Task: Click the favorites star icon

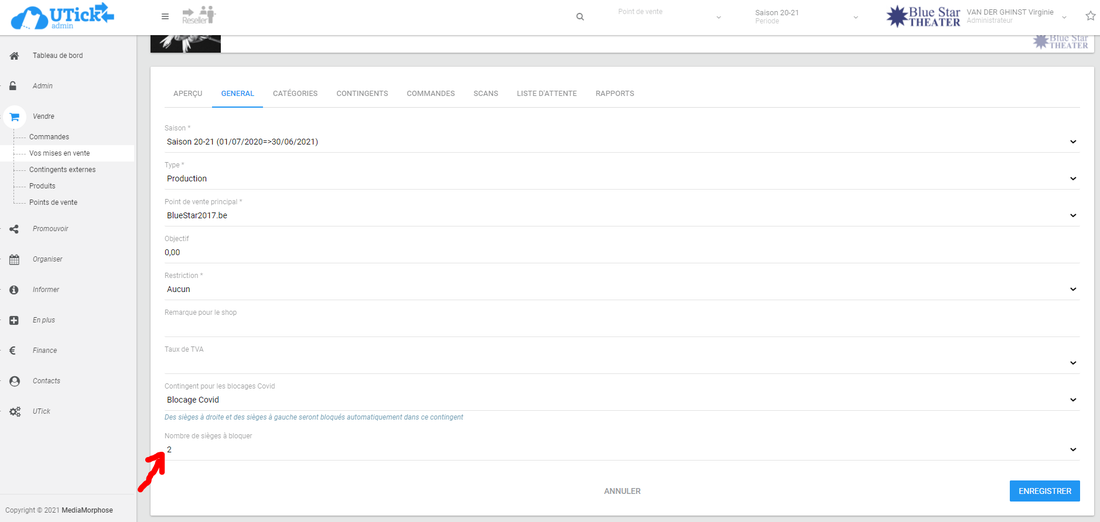Action: tap(1090, 17)
